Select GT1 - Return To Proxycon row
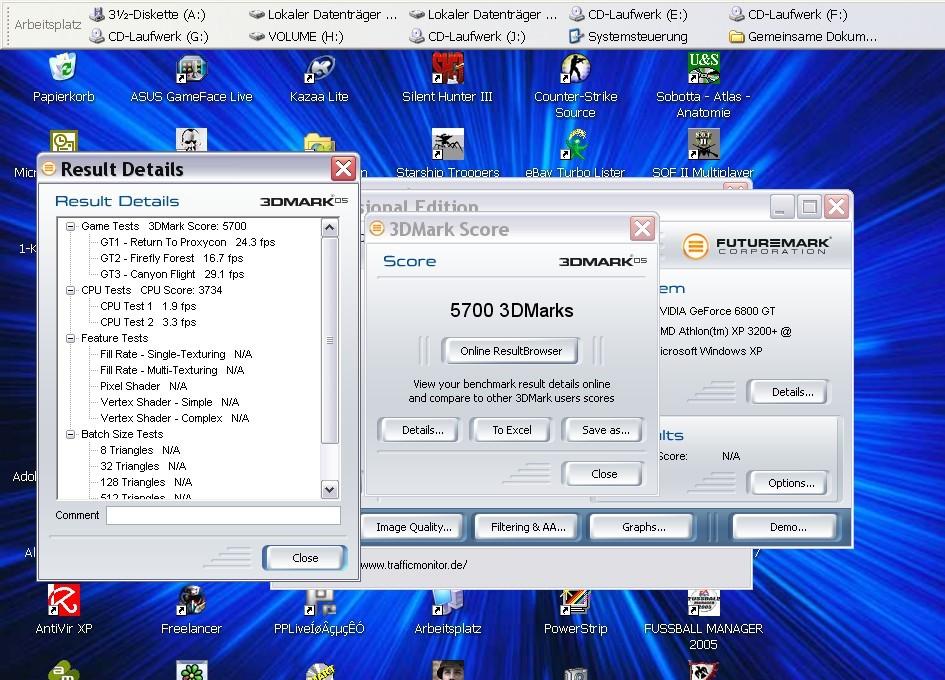945x680 pixels. pyautogui.click(x=187, y=242)
